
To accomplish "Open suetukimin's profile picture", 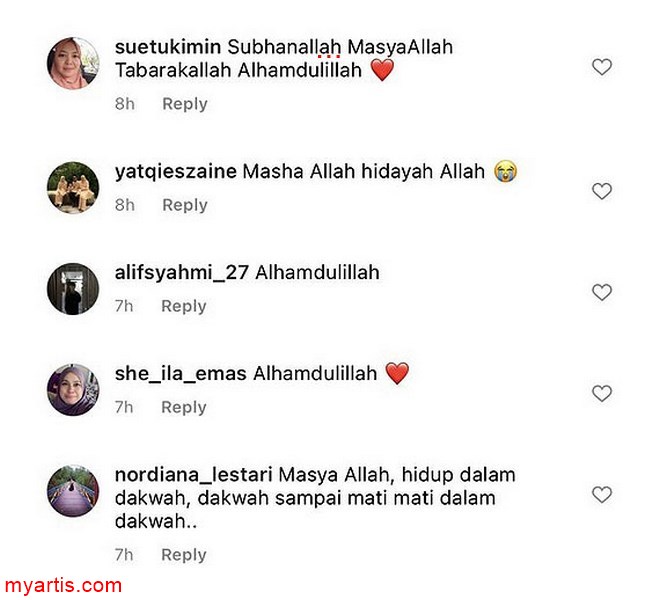I will (73, 63).
